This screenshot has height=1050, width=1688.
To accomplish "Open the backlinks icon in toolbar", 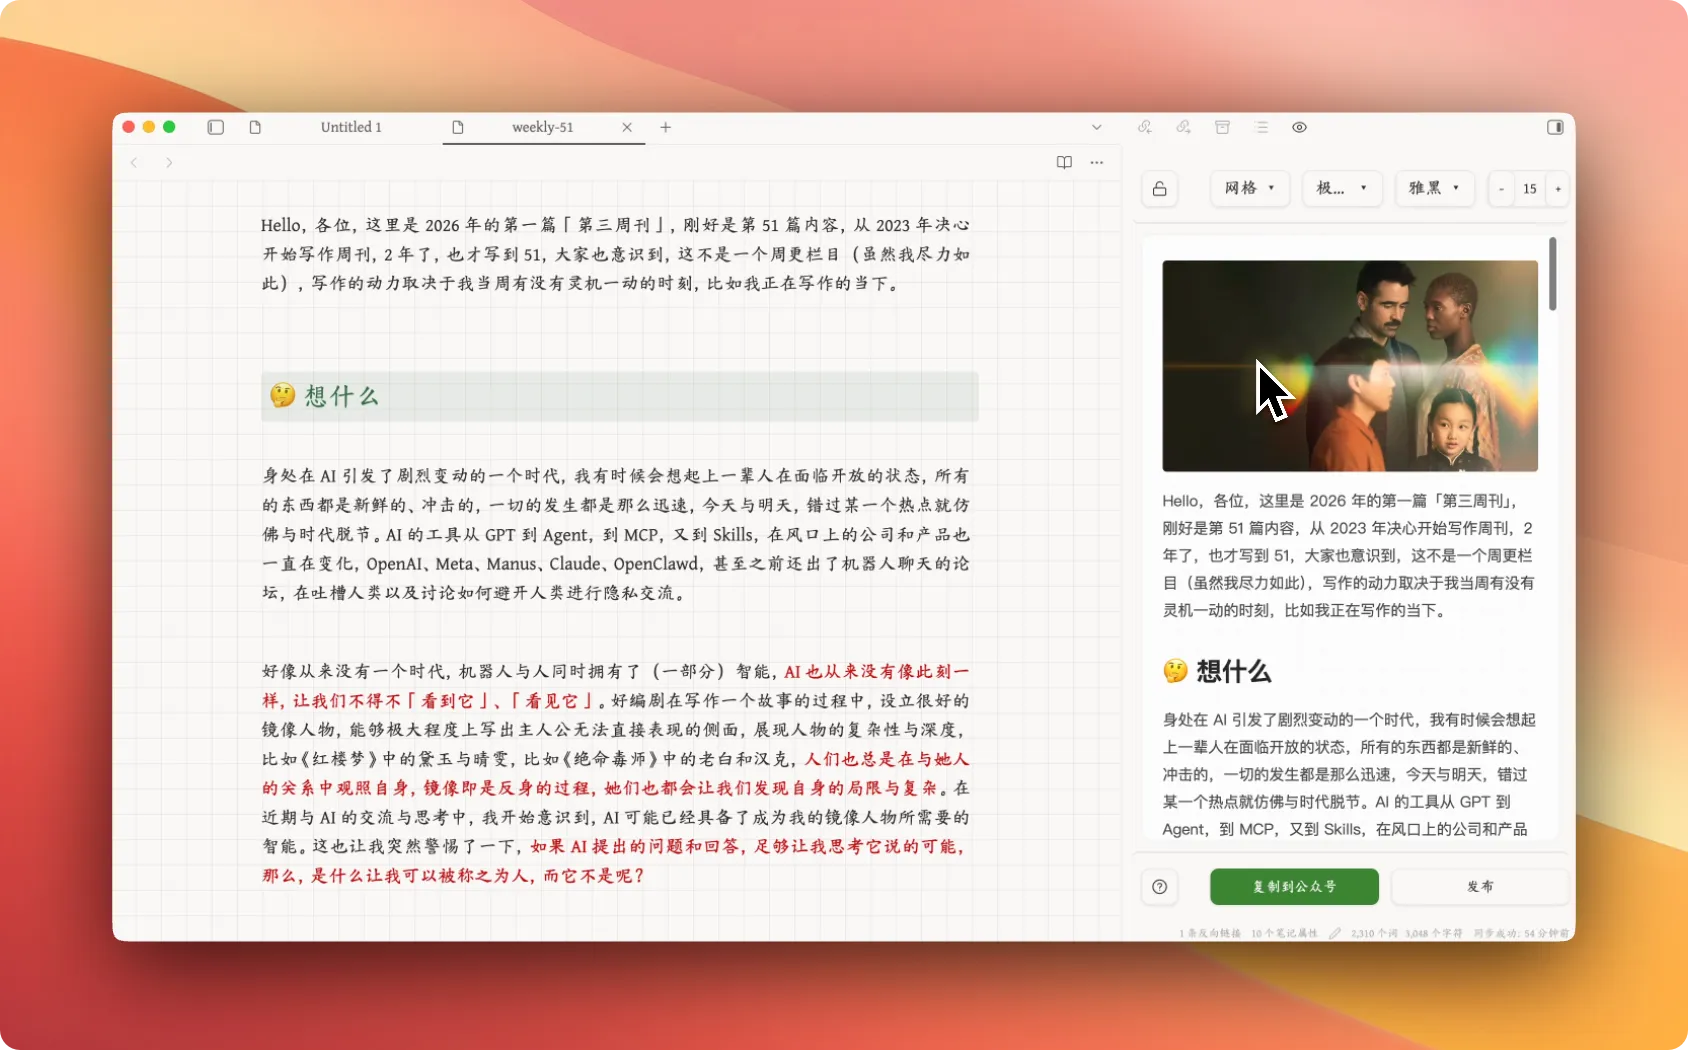I will [1145, 127].
